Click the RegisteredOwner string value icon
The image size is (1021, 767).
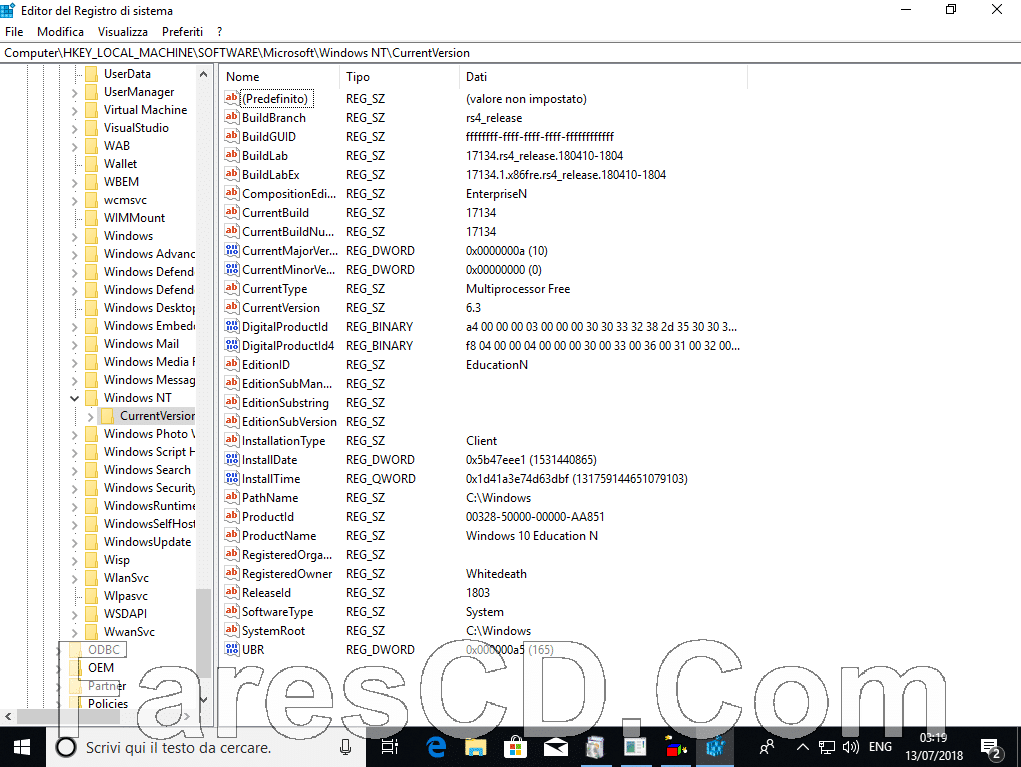[232, 573]
